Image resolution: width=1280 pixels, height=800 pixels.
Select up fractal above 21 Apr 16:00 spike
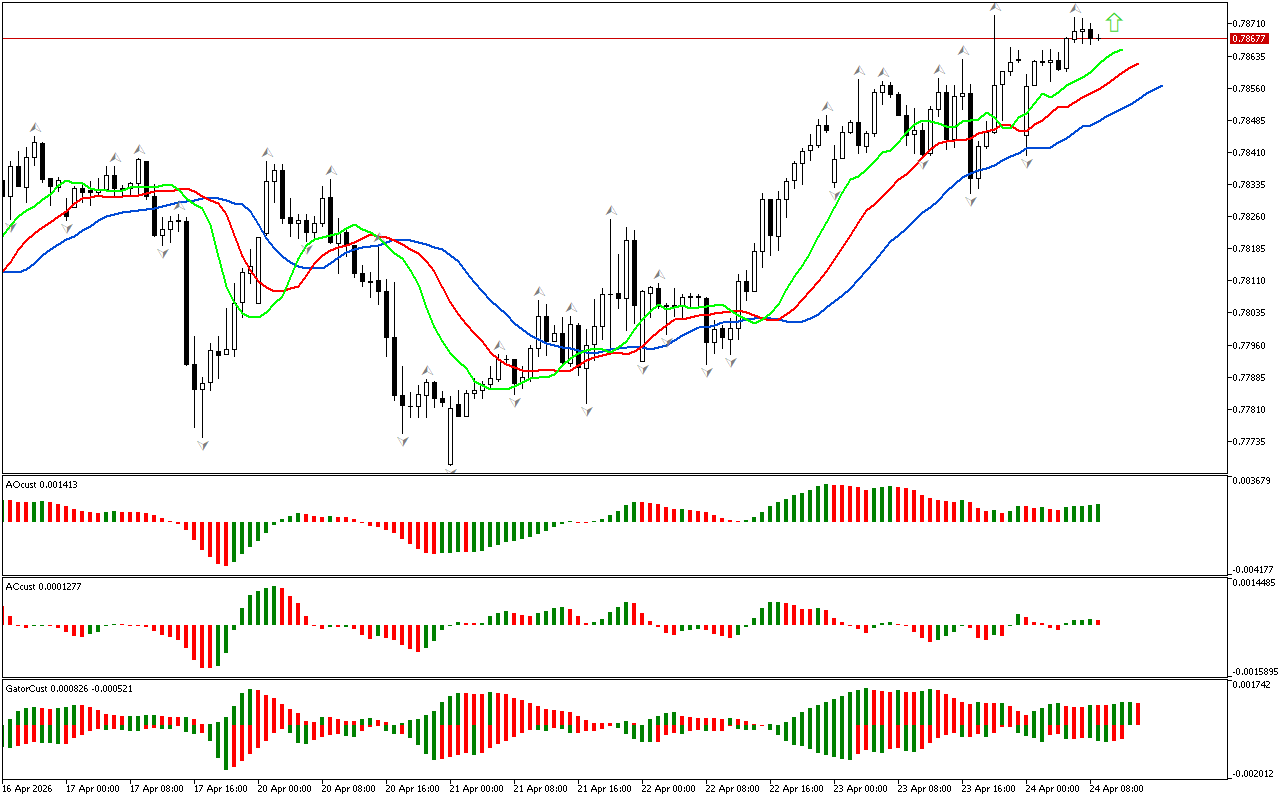[610, 211]
